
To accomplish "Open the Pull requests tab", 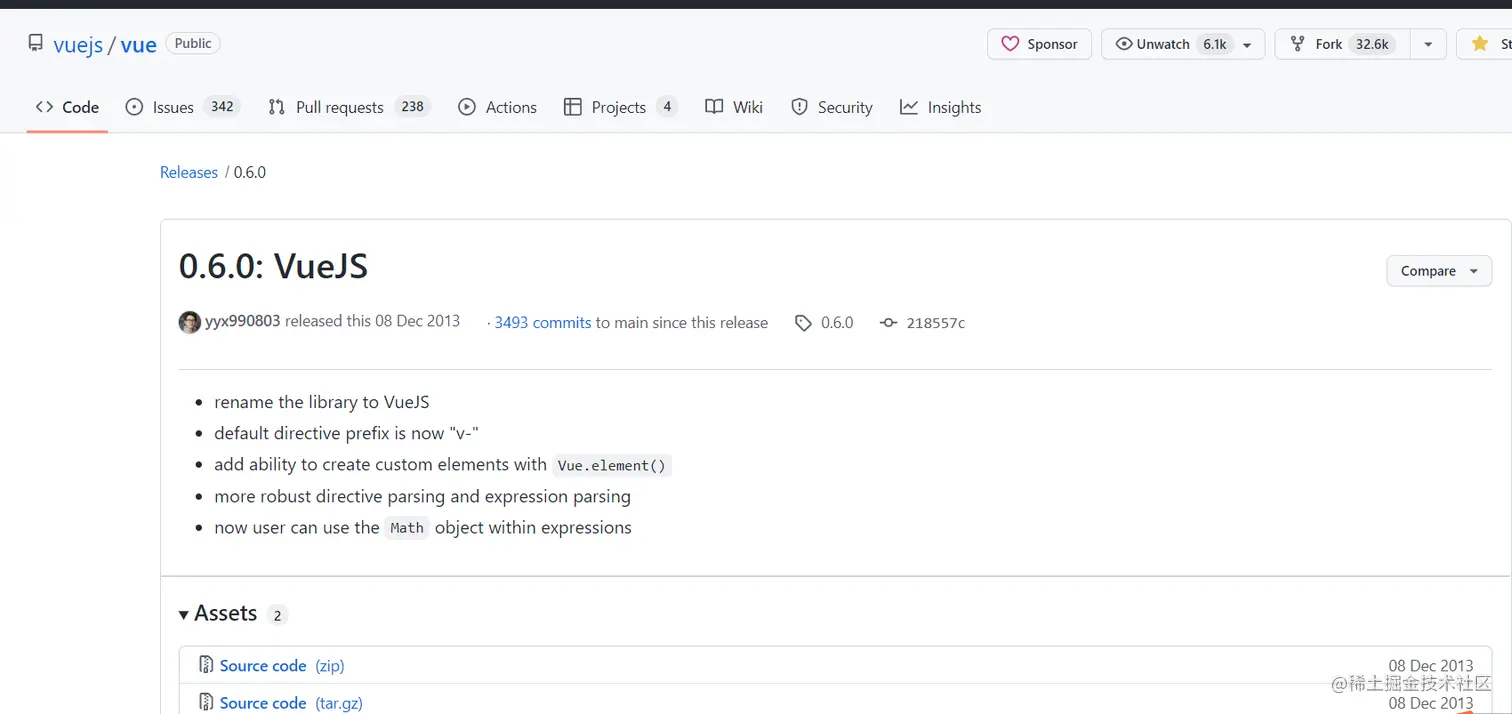I will 349,107.
